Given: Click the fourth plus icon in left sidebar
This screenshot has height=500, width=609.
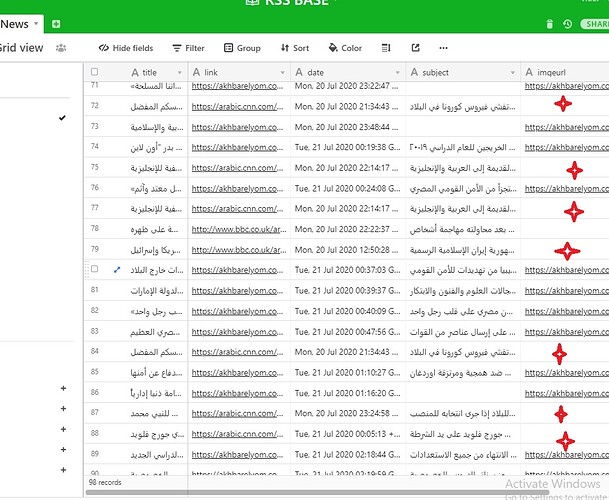Looking at the screenshot, I should point(63,449).
